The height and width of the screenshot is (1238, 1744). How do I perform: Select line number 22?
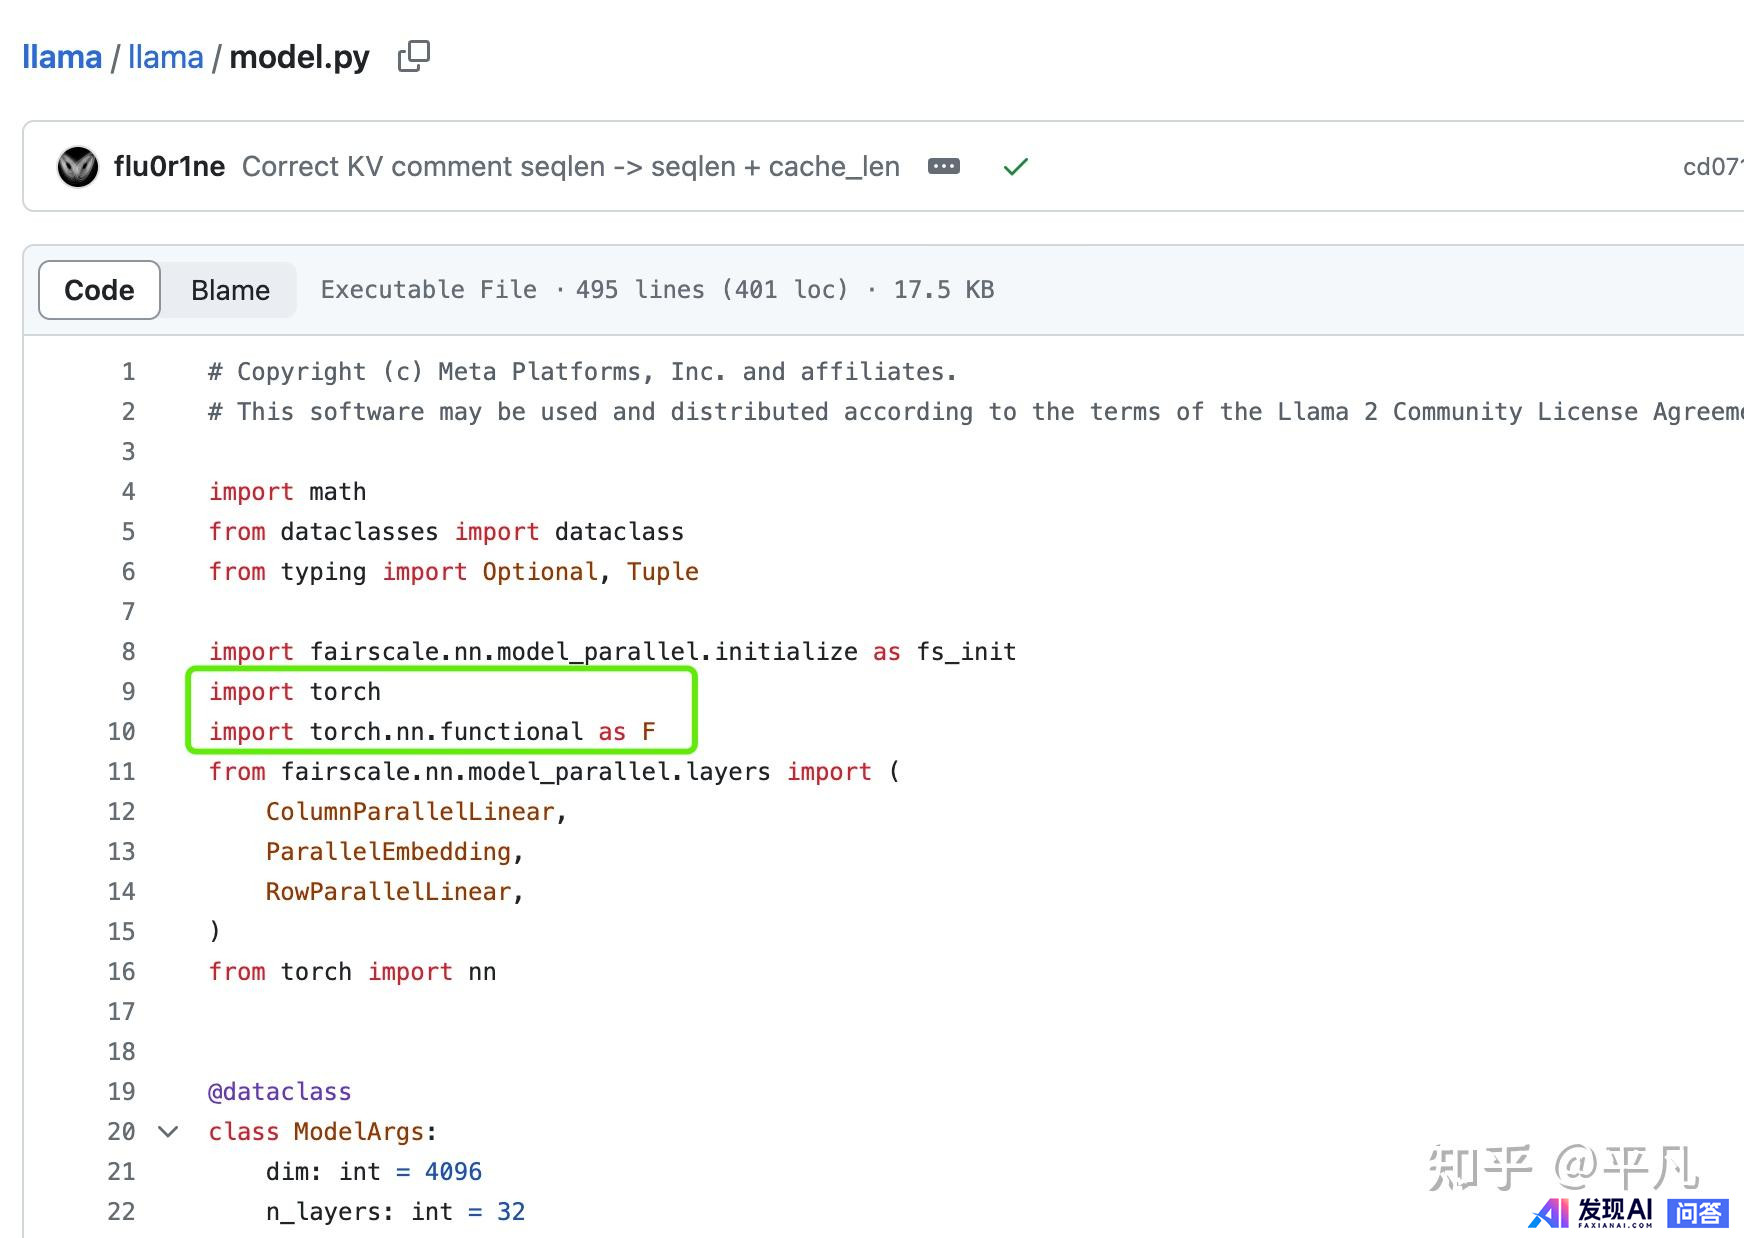[122, 1212]
